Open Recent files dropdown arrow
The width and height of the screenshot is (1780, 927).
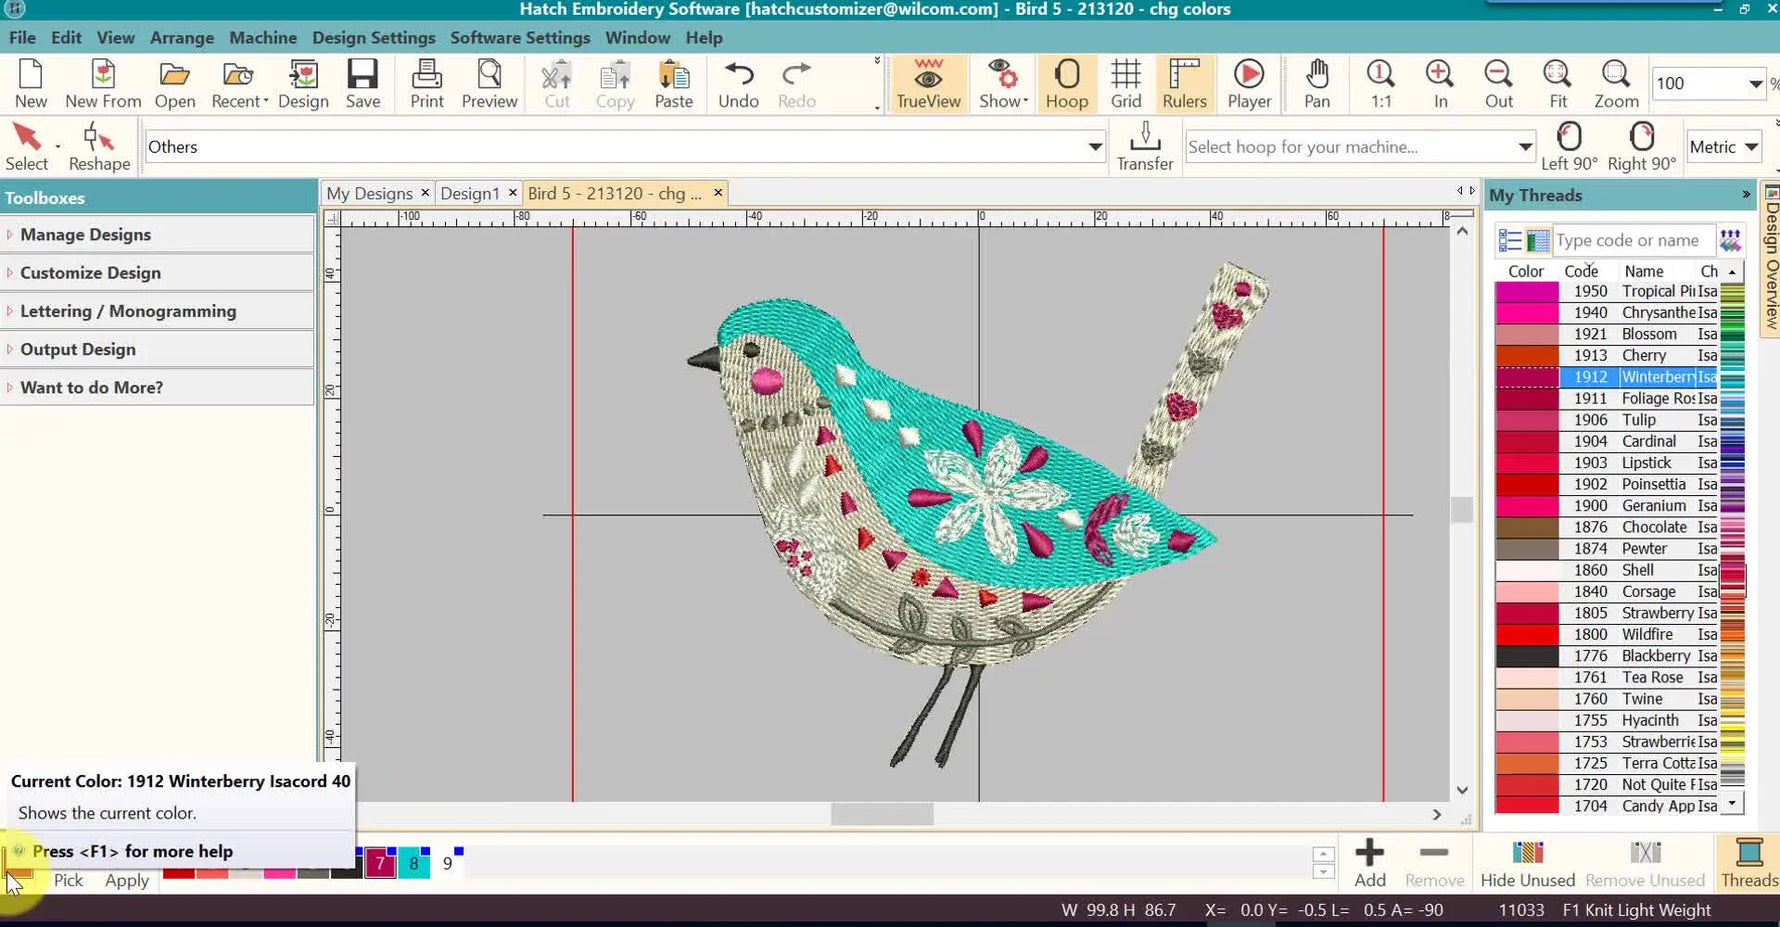tap(266, 101)
